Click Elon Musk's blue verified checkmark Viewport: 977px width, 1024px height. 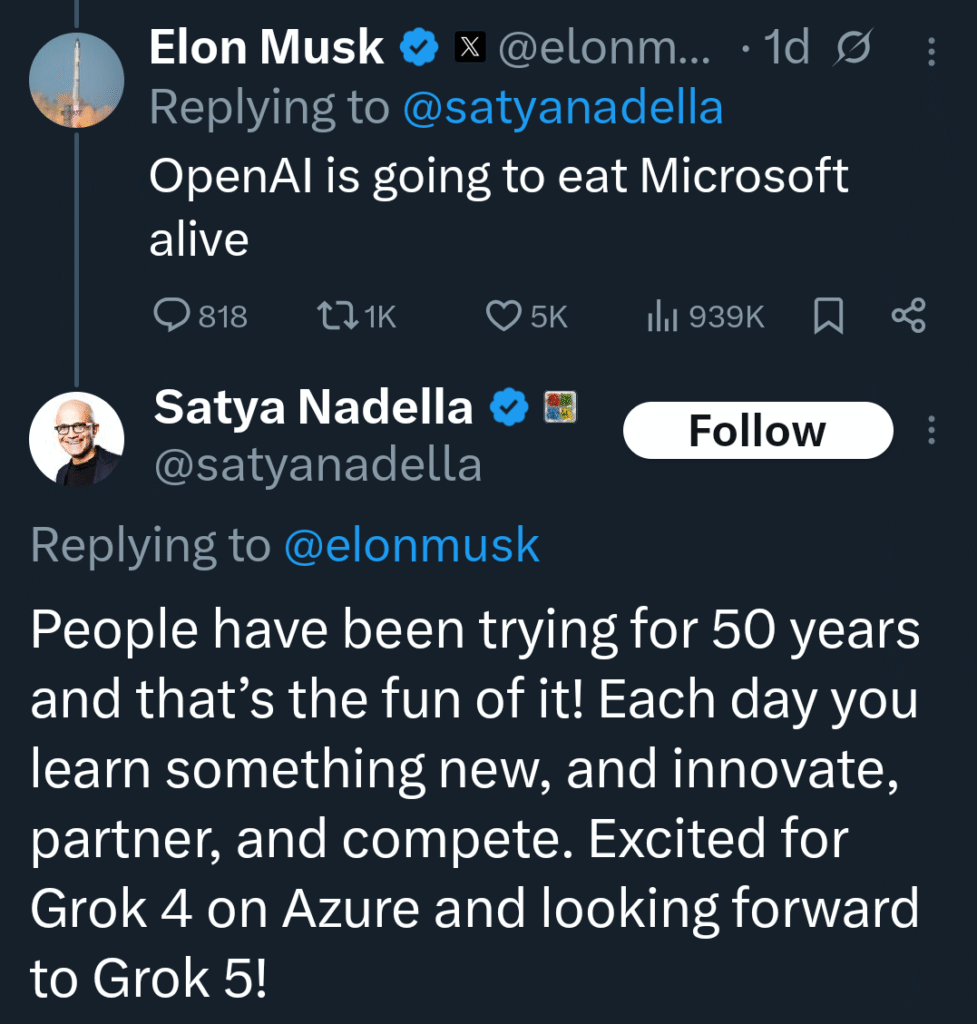419,48
